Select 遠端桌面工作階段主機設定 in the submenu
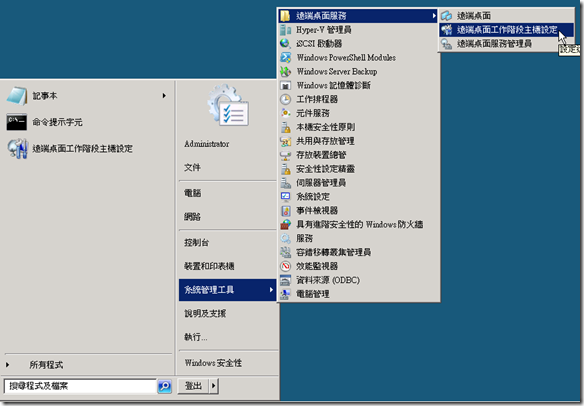The image size is (584, 406). pos(506,30)
